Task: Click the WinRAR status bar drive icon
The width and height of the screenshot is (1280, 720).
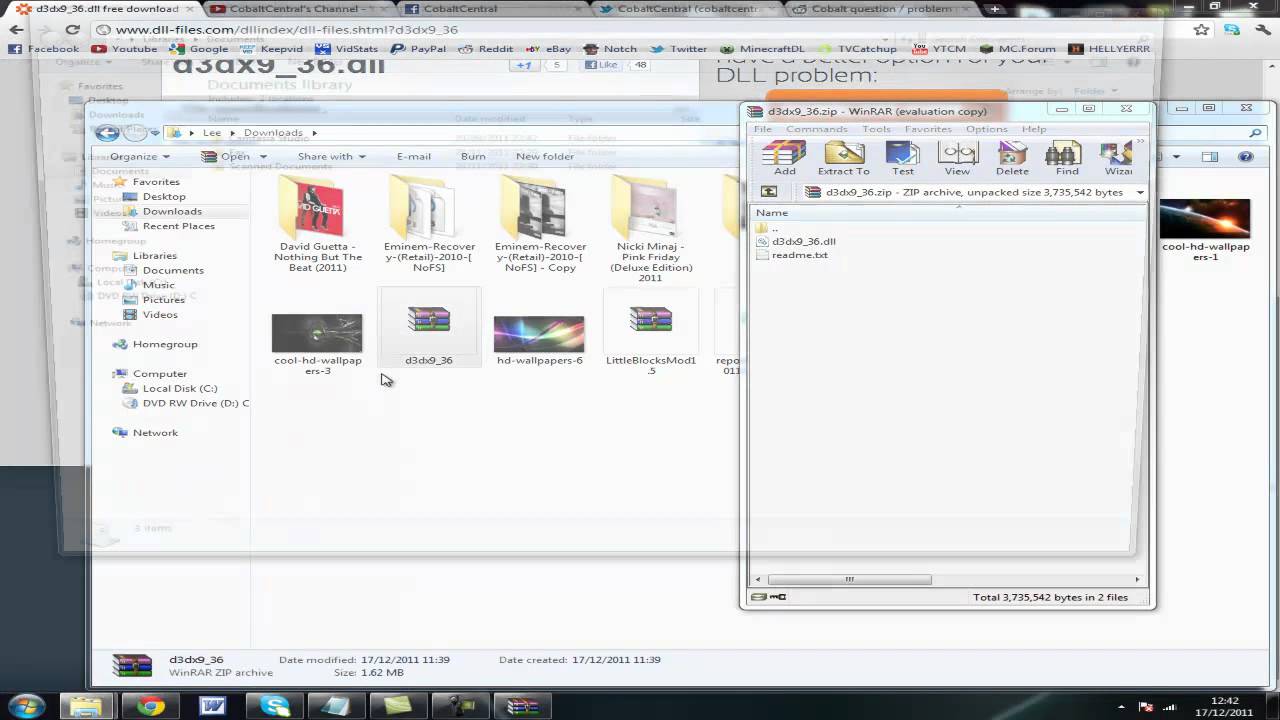Action: [760, 597]
